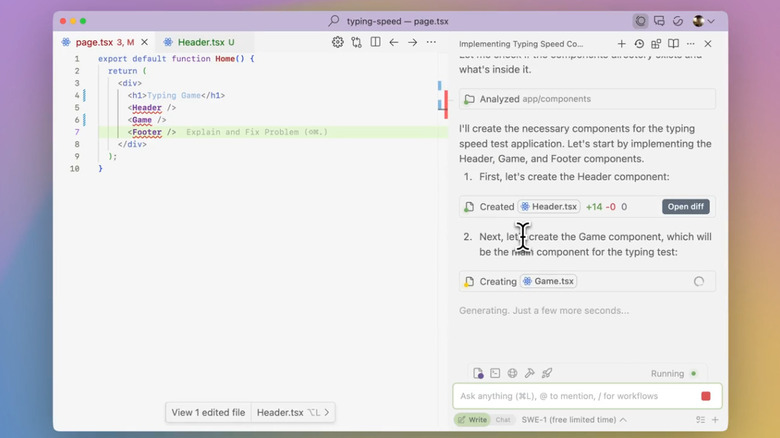Screen dimensions: 780x438
Task: Open the conversation history clock icon
Action: pos(638,44)
